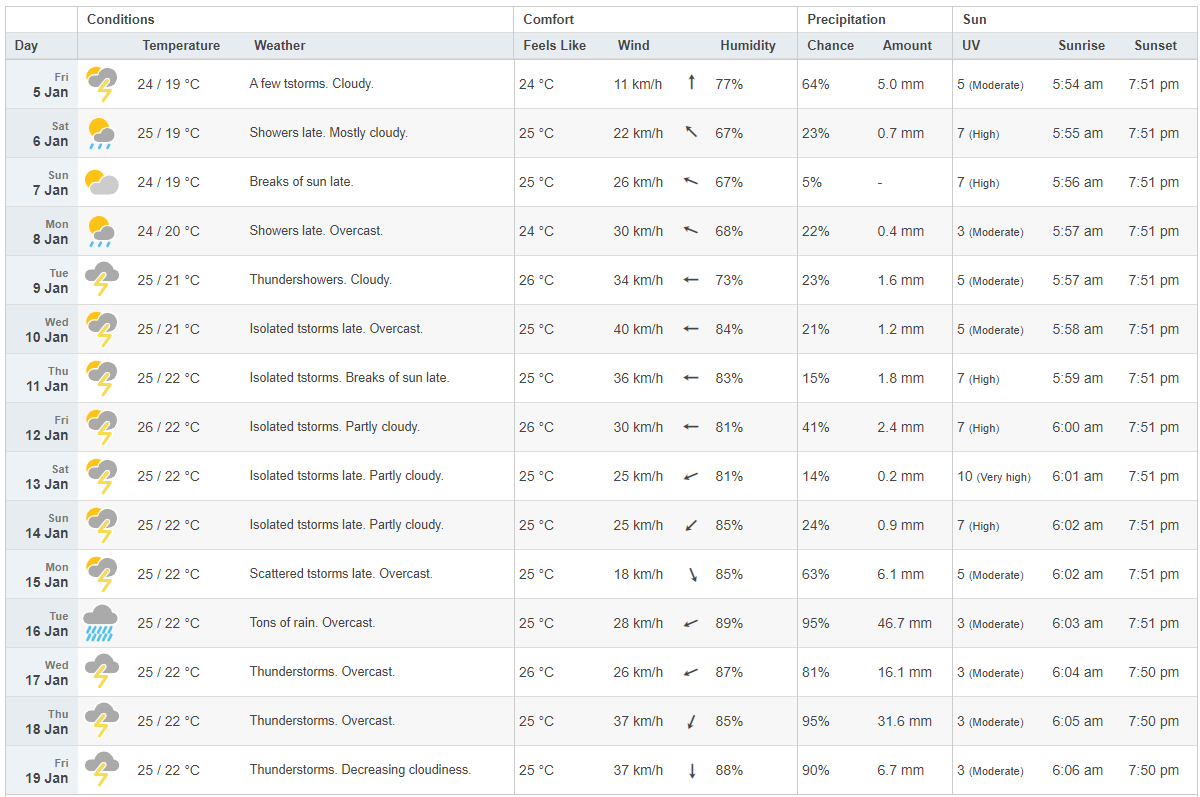The width and height of the screenshot is (1200, 797).
Task: Click the wind arrow for Sun 14 Jan
Action: click(691, 525)
